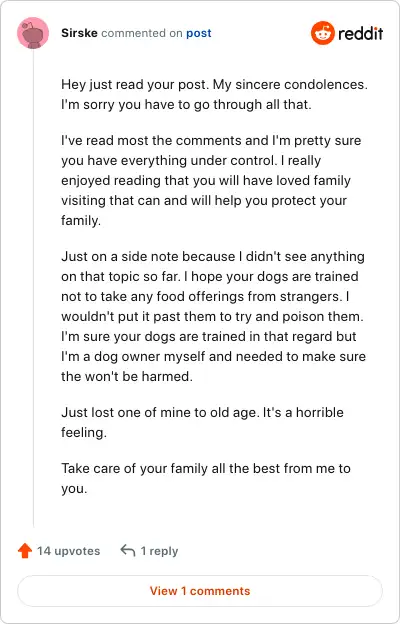Click paragraph starting 'I've read most the comments'
This screenshot has width=400, height=624.
point(211,180)
